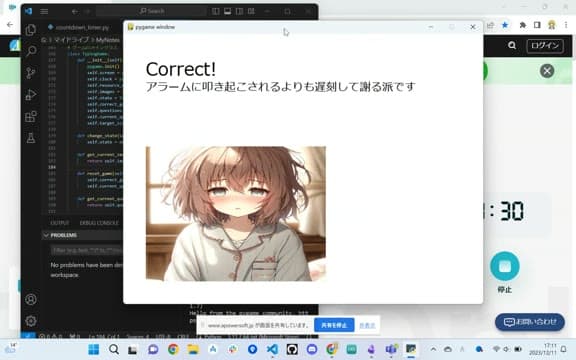Go back with VS Code navigation arrow
The width and height of the screenshot is (576, 360).
pos(75,11)
